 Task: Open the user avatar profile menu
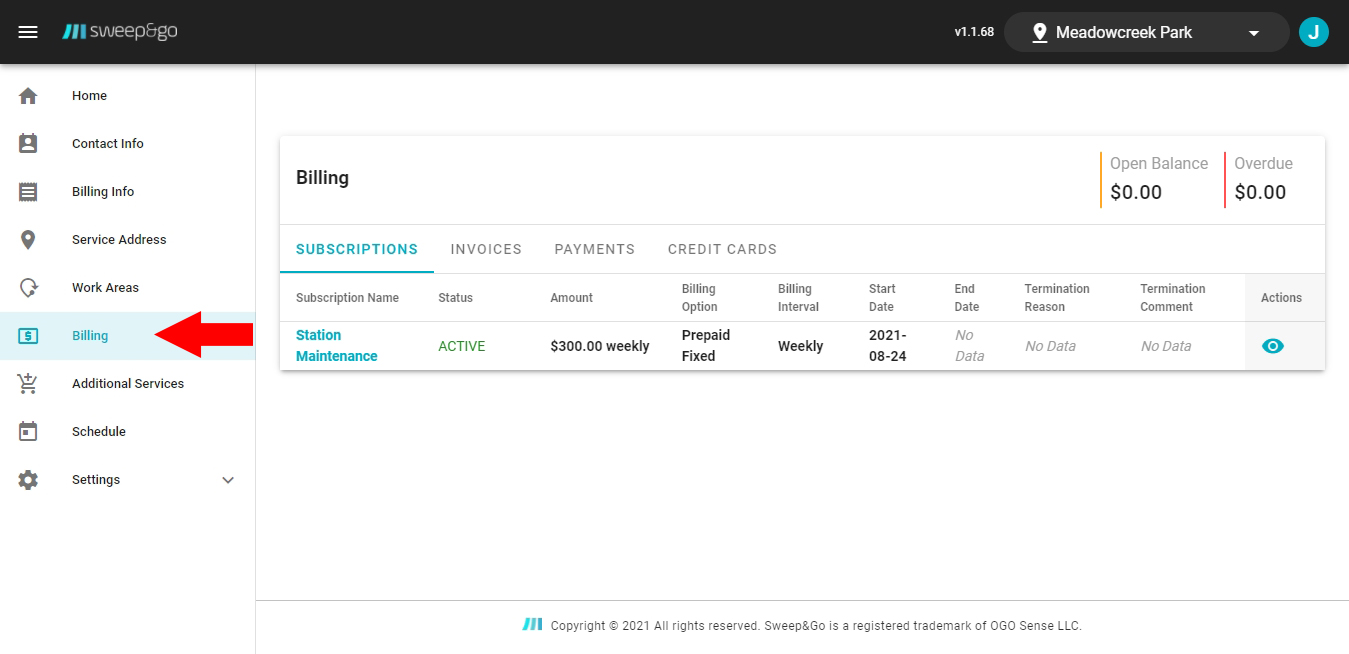tap(1313, 31)
